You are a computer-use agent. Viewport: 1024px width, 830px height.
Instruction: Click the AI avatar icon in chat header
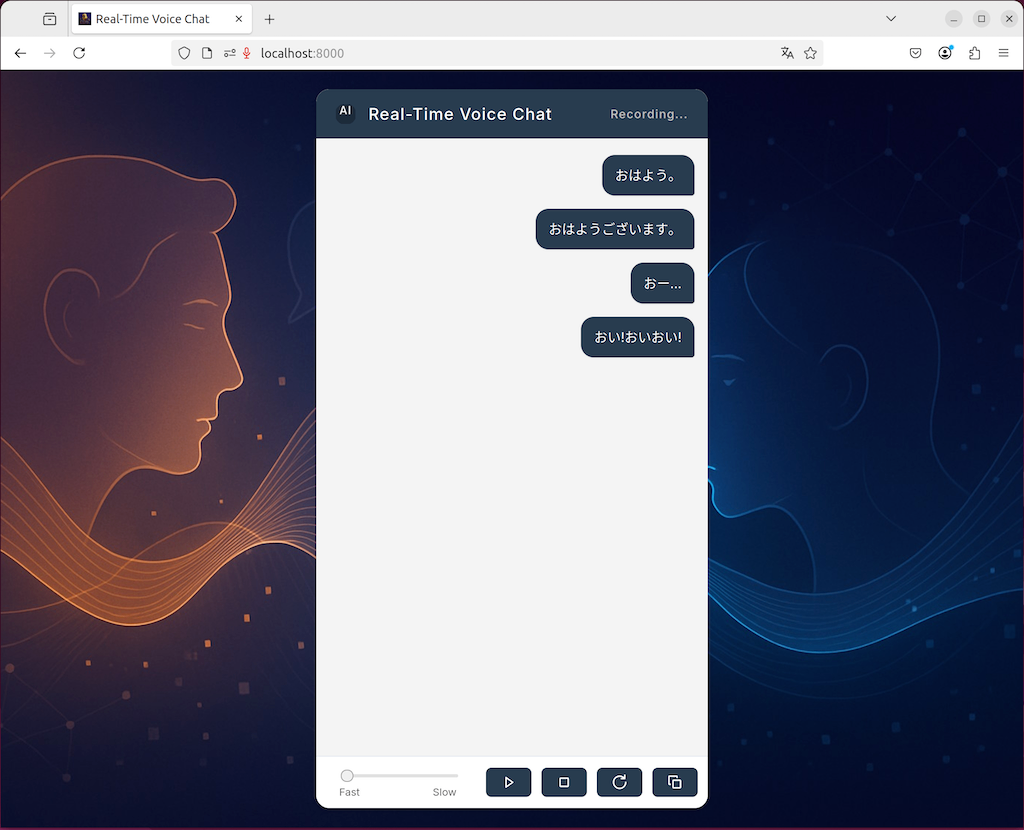345,113
